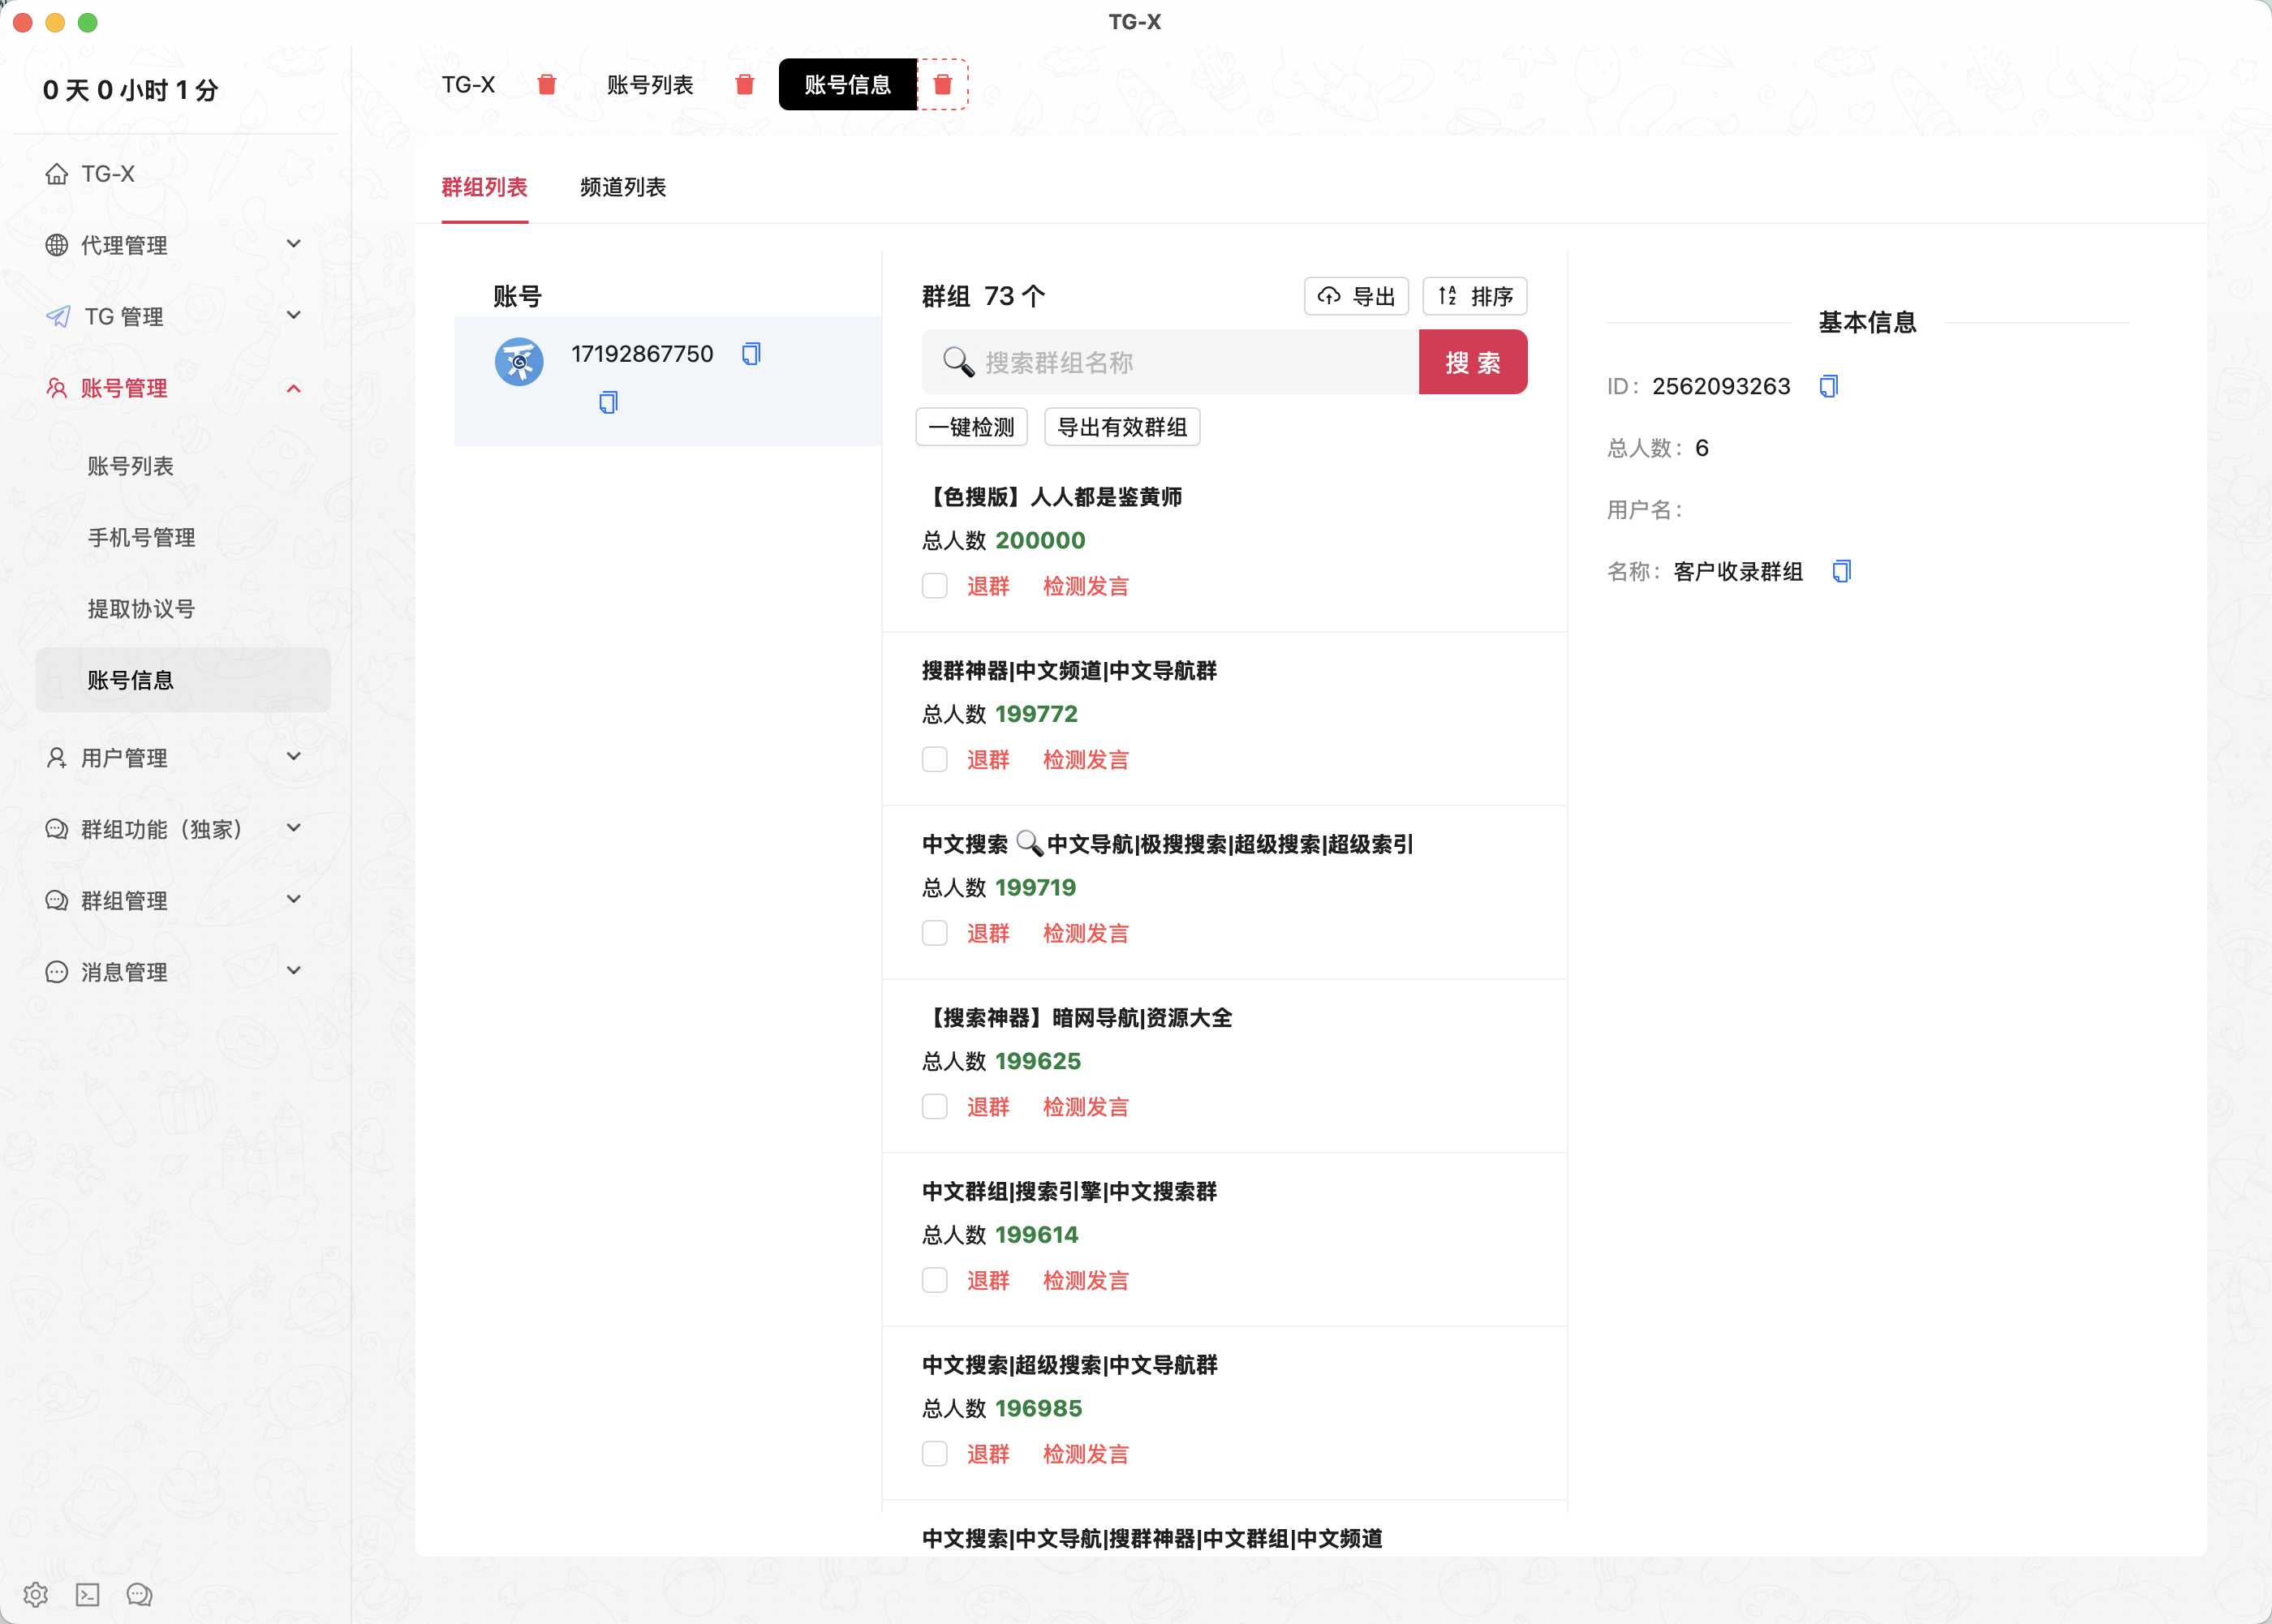This screenshot has width=2272, height=1624.
Task: Open 提取协议号 in the sidebar
Action: 141,609
